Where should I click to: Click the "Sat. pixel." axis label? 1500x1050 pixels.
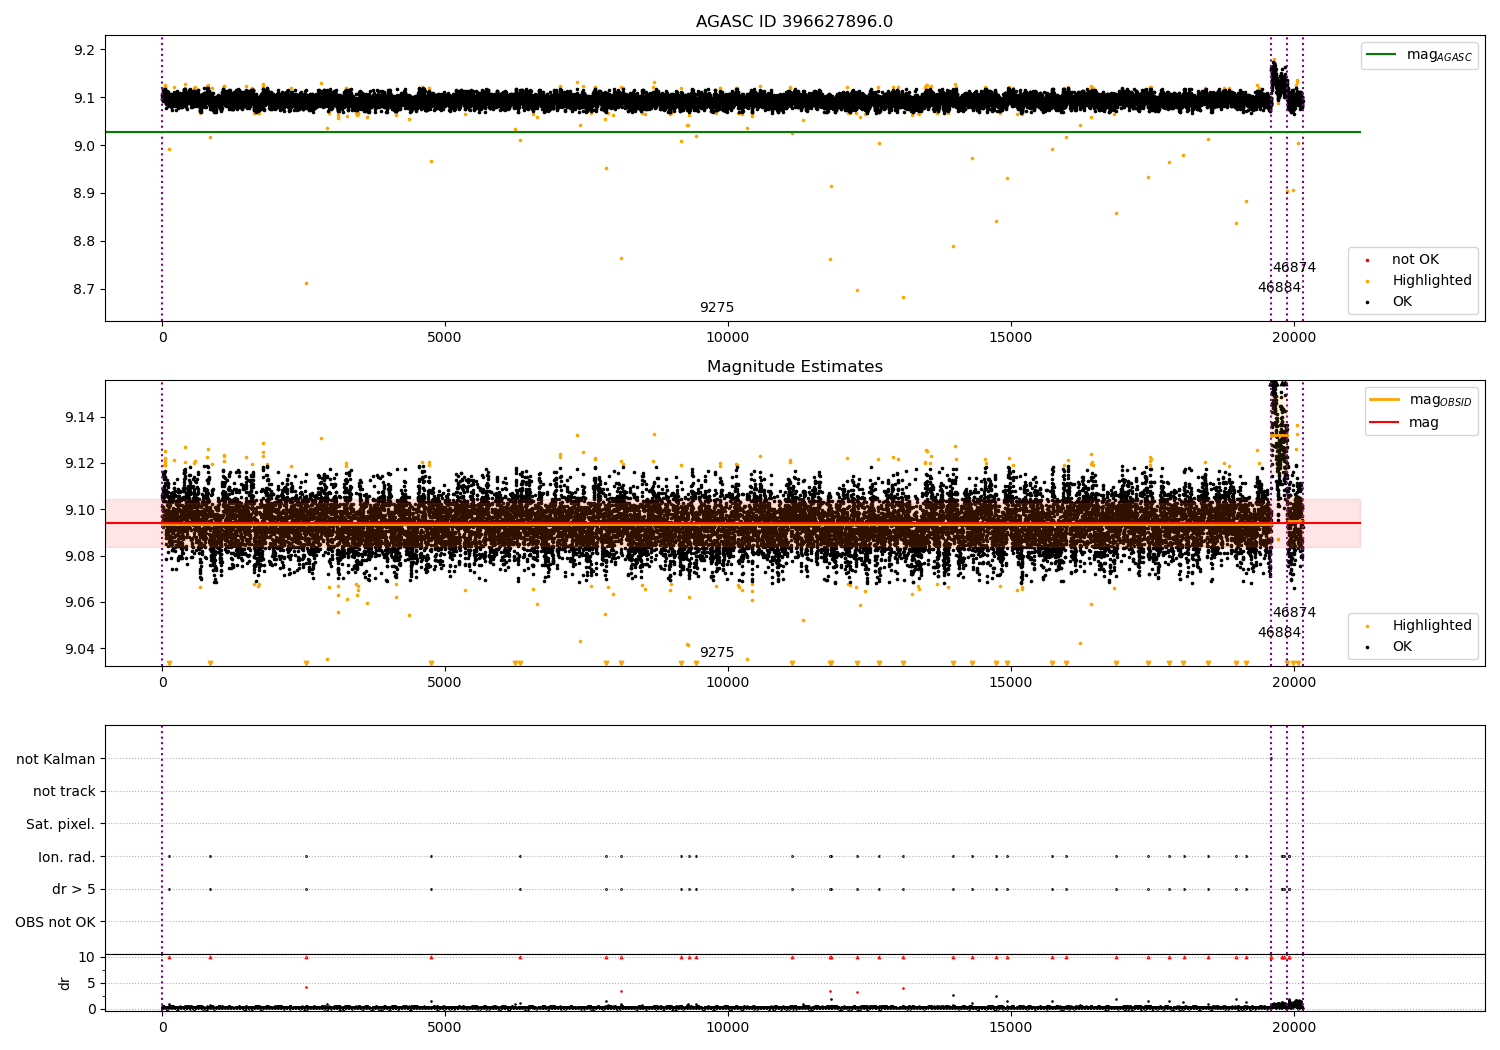60,824
